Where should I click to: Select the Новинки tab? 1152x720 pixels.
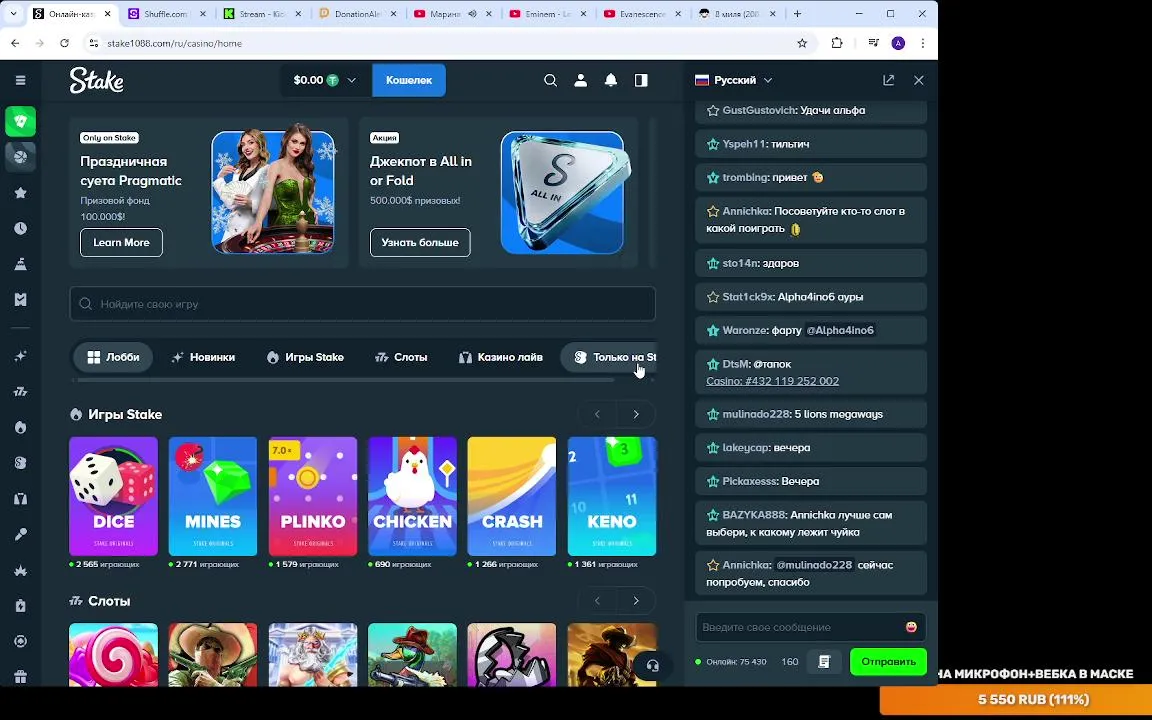pyautogui.click(x=203, y=357)
